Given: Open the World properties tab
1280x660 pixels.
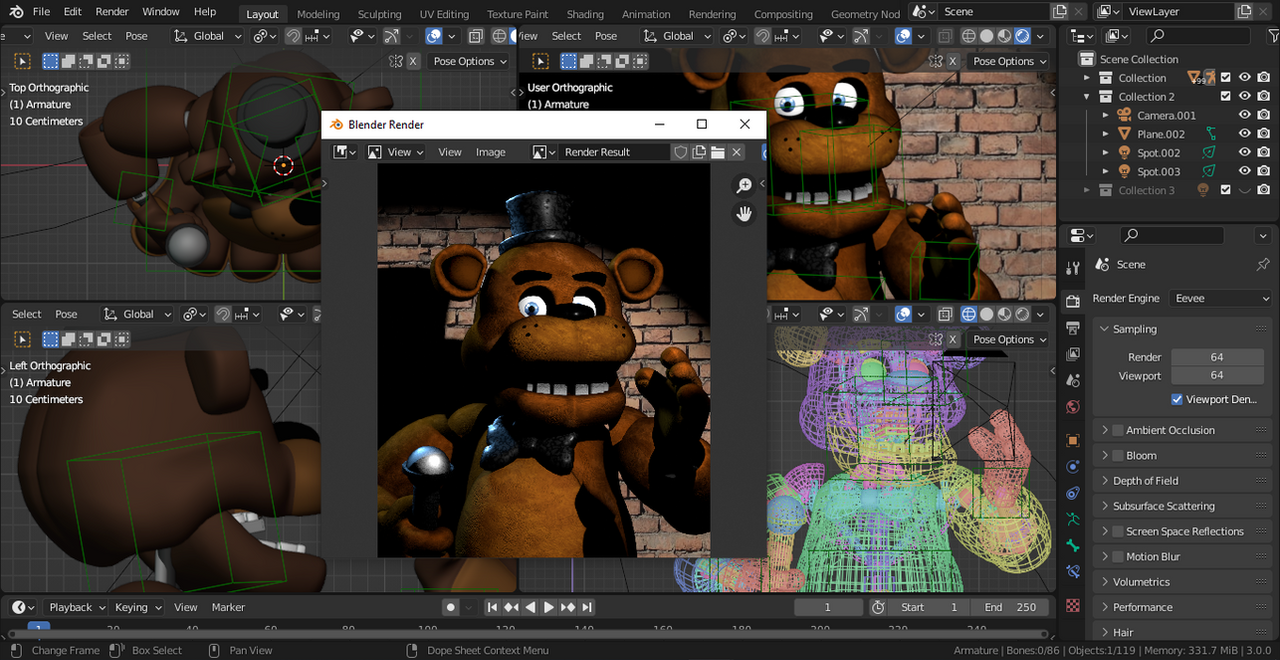Looking at the screenshot, I should (x=1073, y=407).
